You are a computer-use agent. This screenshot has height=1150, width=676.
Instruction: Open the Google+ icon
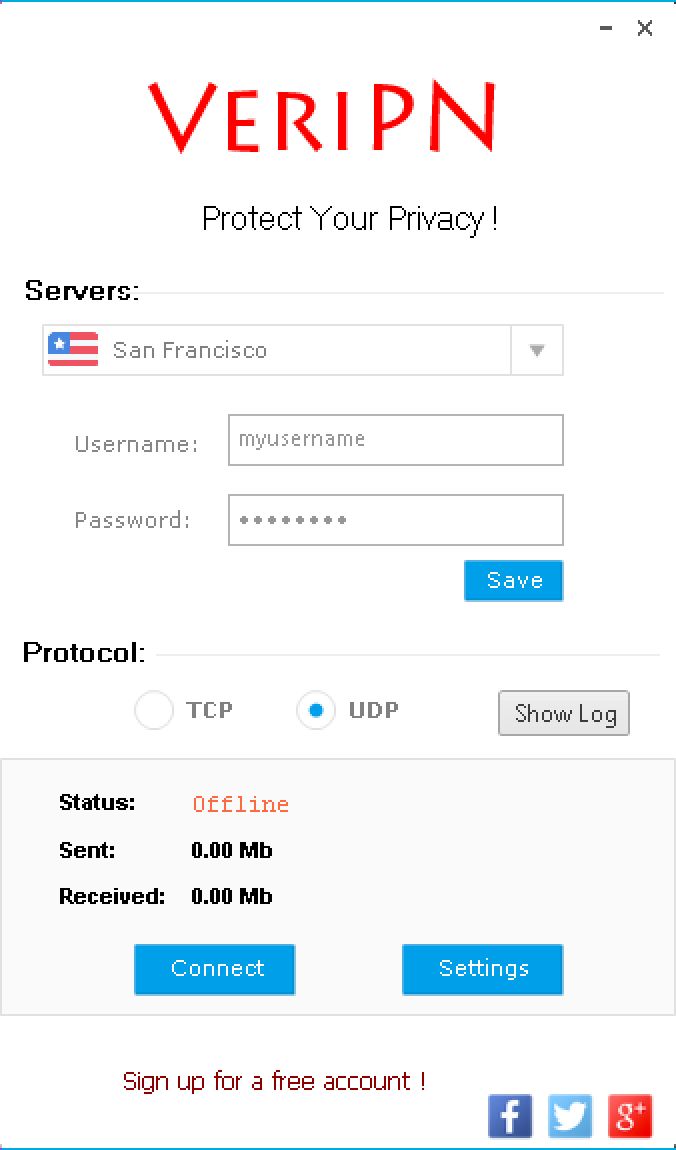630,1116
